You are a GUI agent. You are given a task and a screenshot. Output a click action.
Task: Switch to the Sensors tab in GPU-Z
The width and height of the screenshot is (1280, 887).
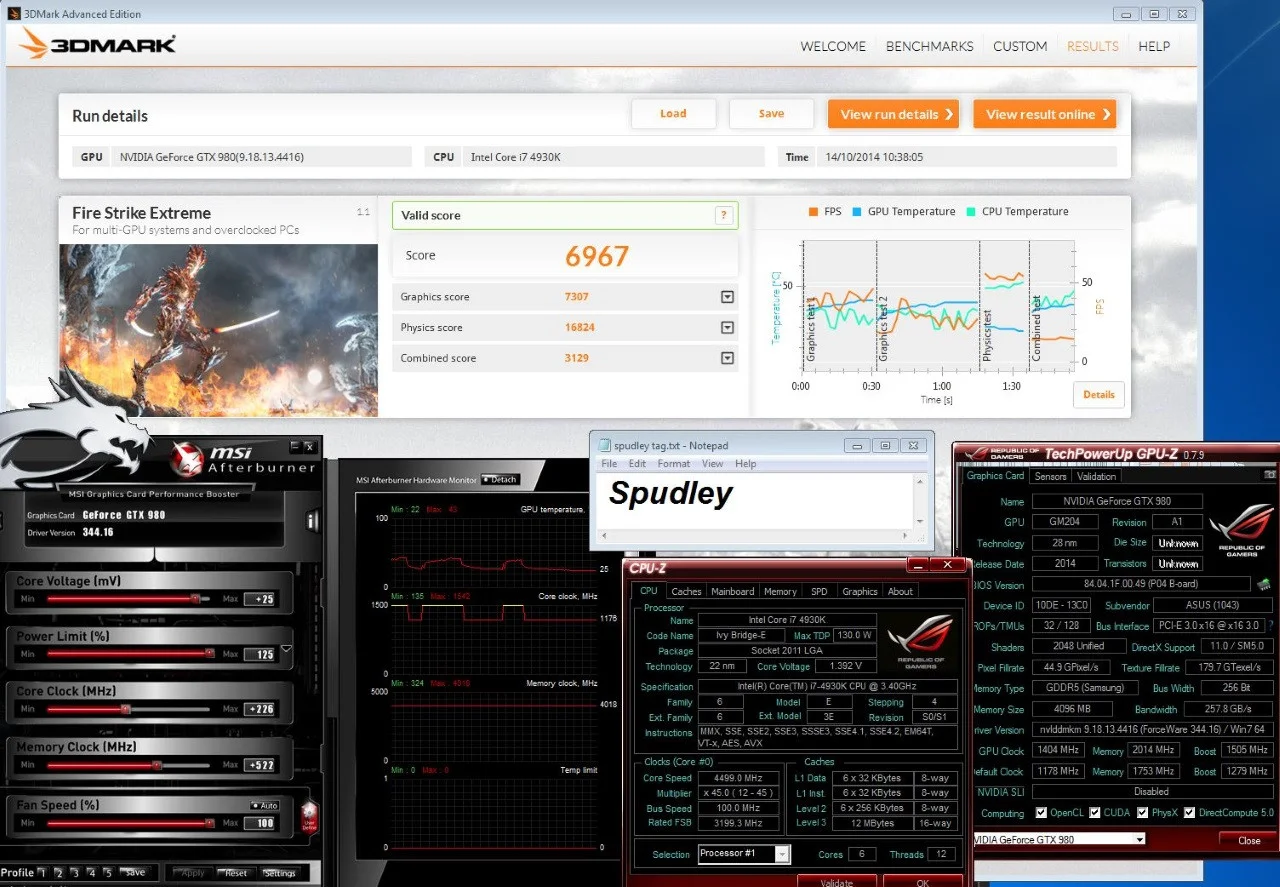[x=1050, y=476]
